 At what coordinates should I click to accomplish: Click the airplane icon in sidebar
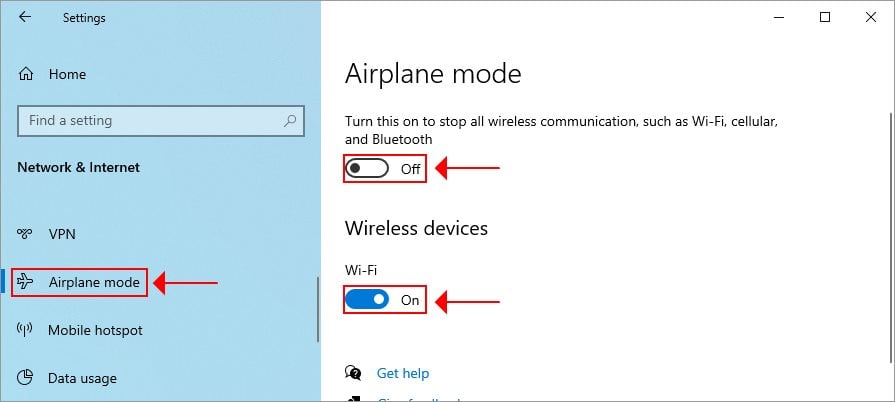tap(25, 282)
